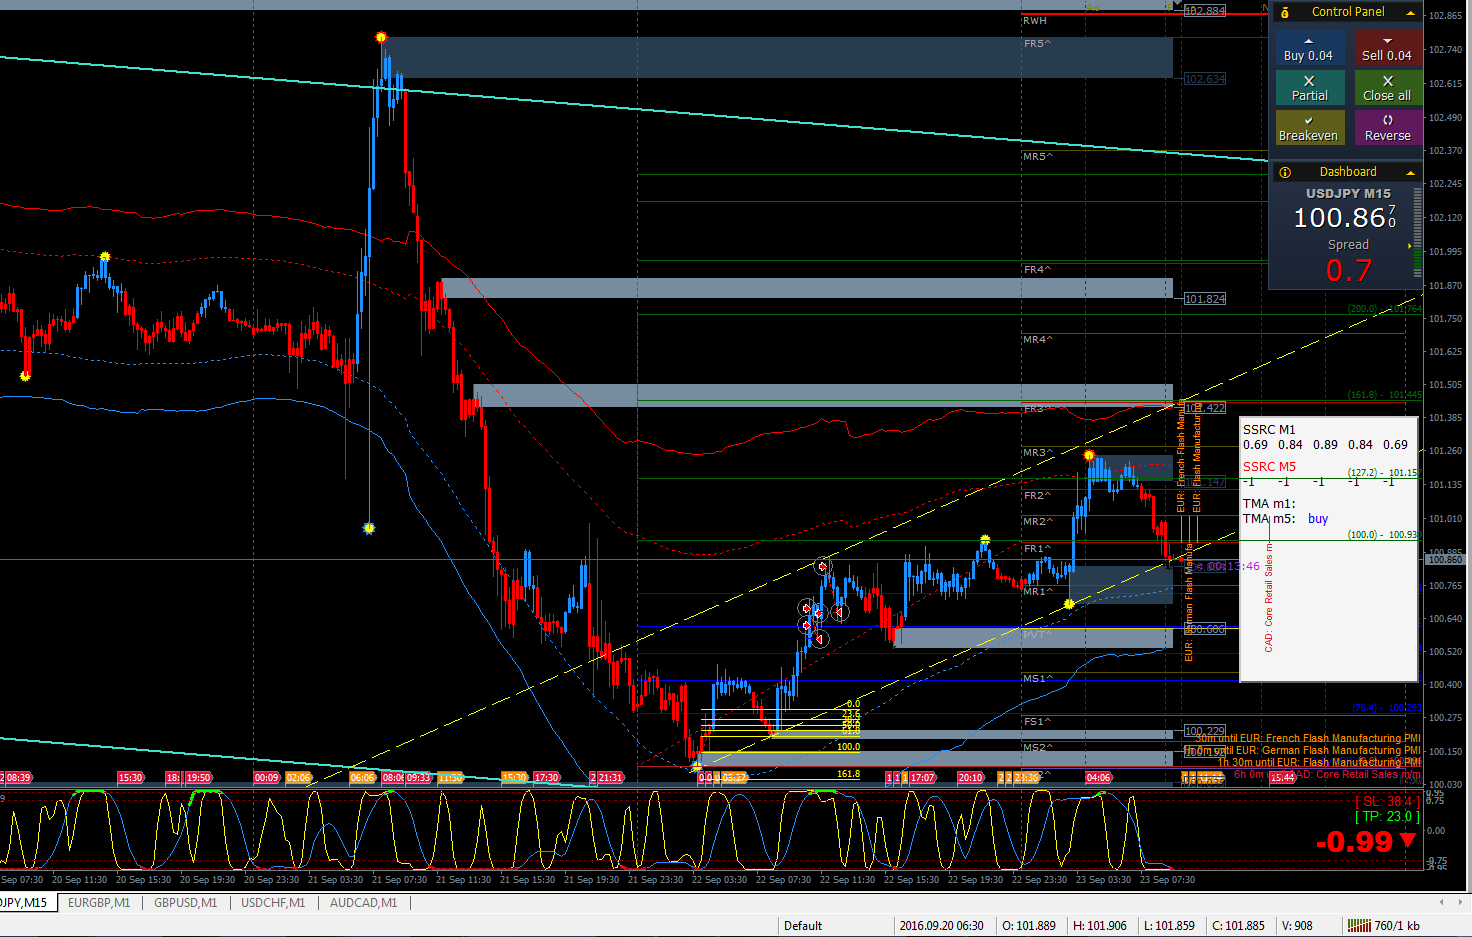Click the connection bars icon showing 760/1 kb

1358,925
